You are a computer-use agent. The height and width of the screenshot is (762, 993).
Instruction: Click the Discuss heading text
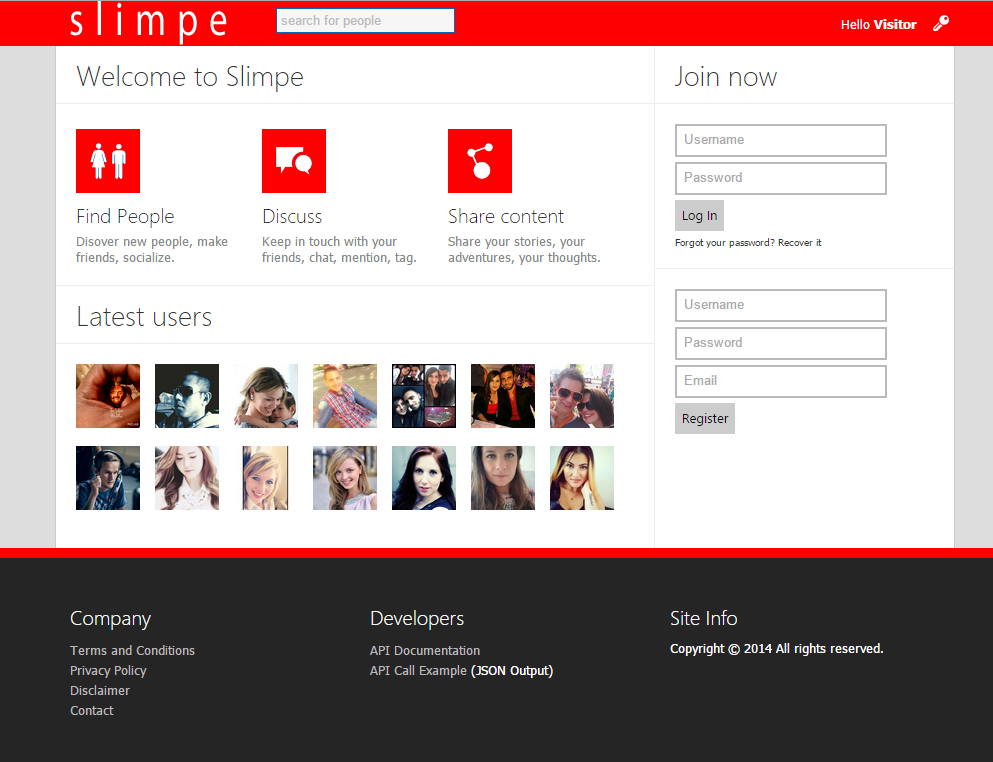click(292, 217)
